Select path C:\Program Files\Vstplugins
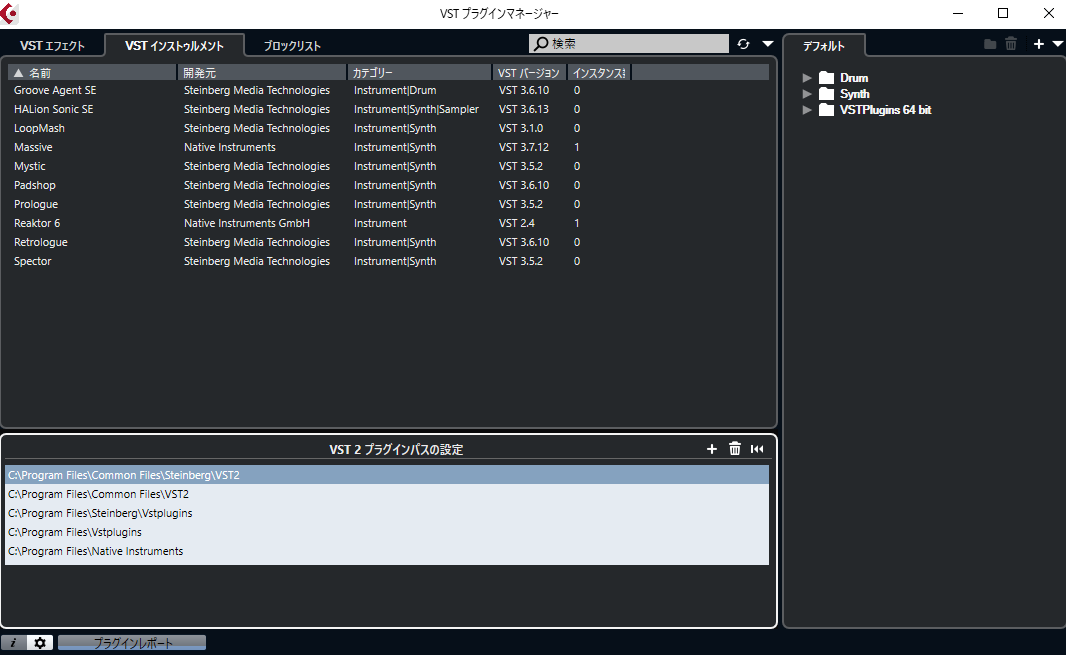 [x=387, y=532]
